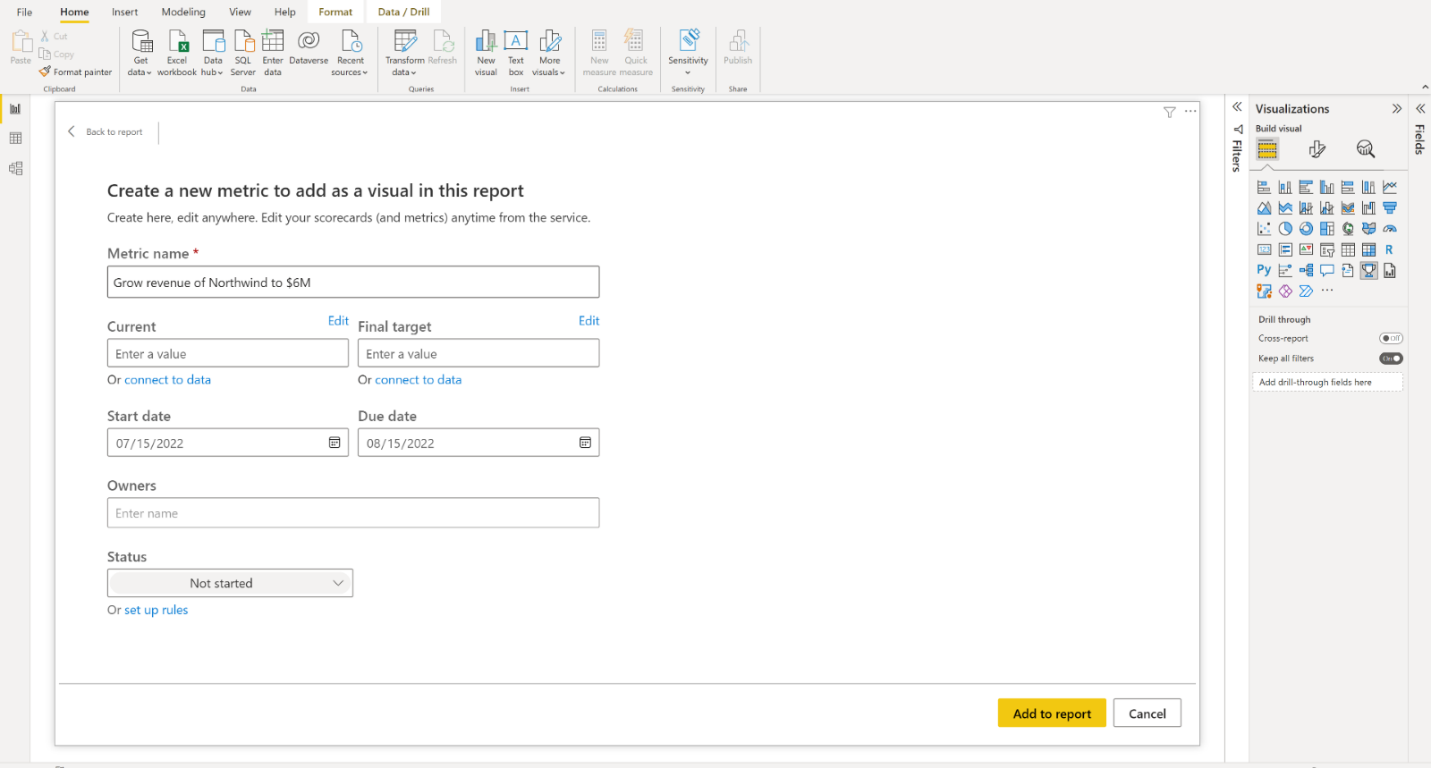The height and width of the screenshot is (768, 1431).
Task: Click the Get data icon
Action: pyautogui.click(x=142, y=42)
